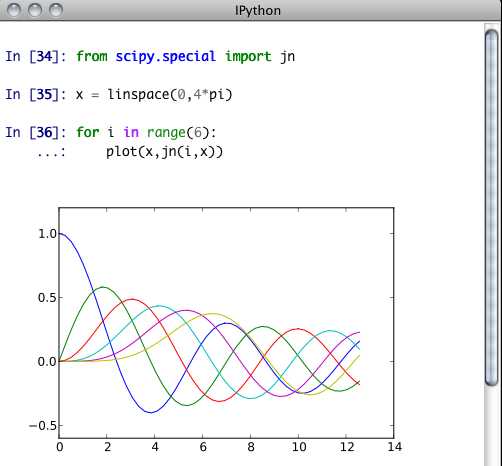Click the 14 label on the x-axis
The image size is (502, 466).
tap(394, 447)
